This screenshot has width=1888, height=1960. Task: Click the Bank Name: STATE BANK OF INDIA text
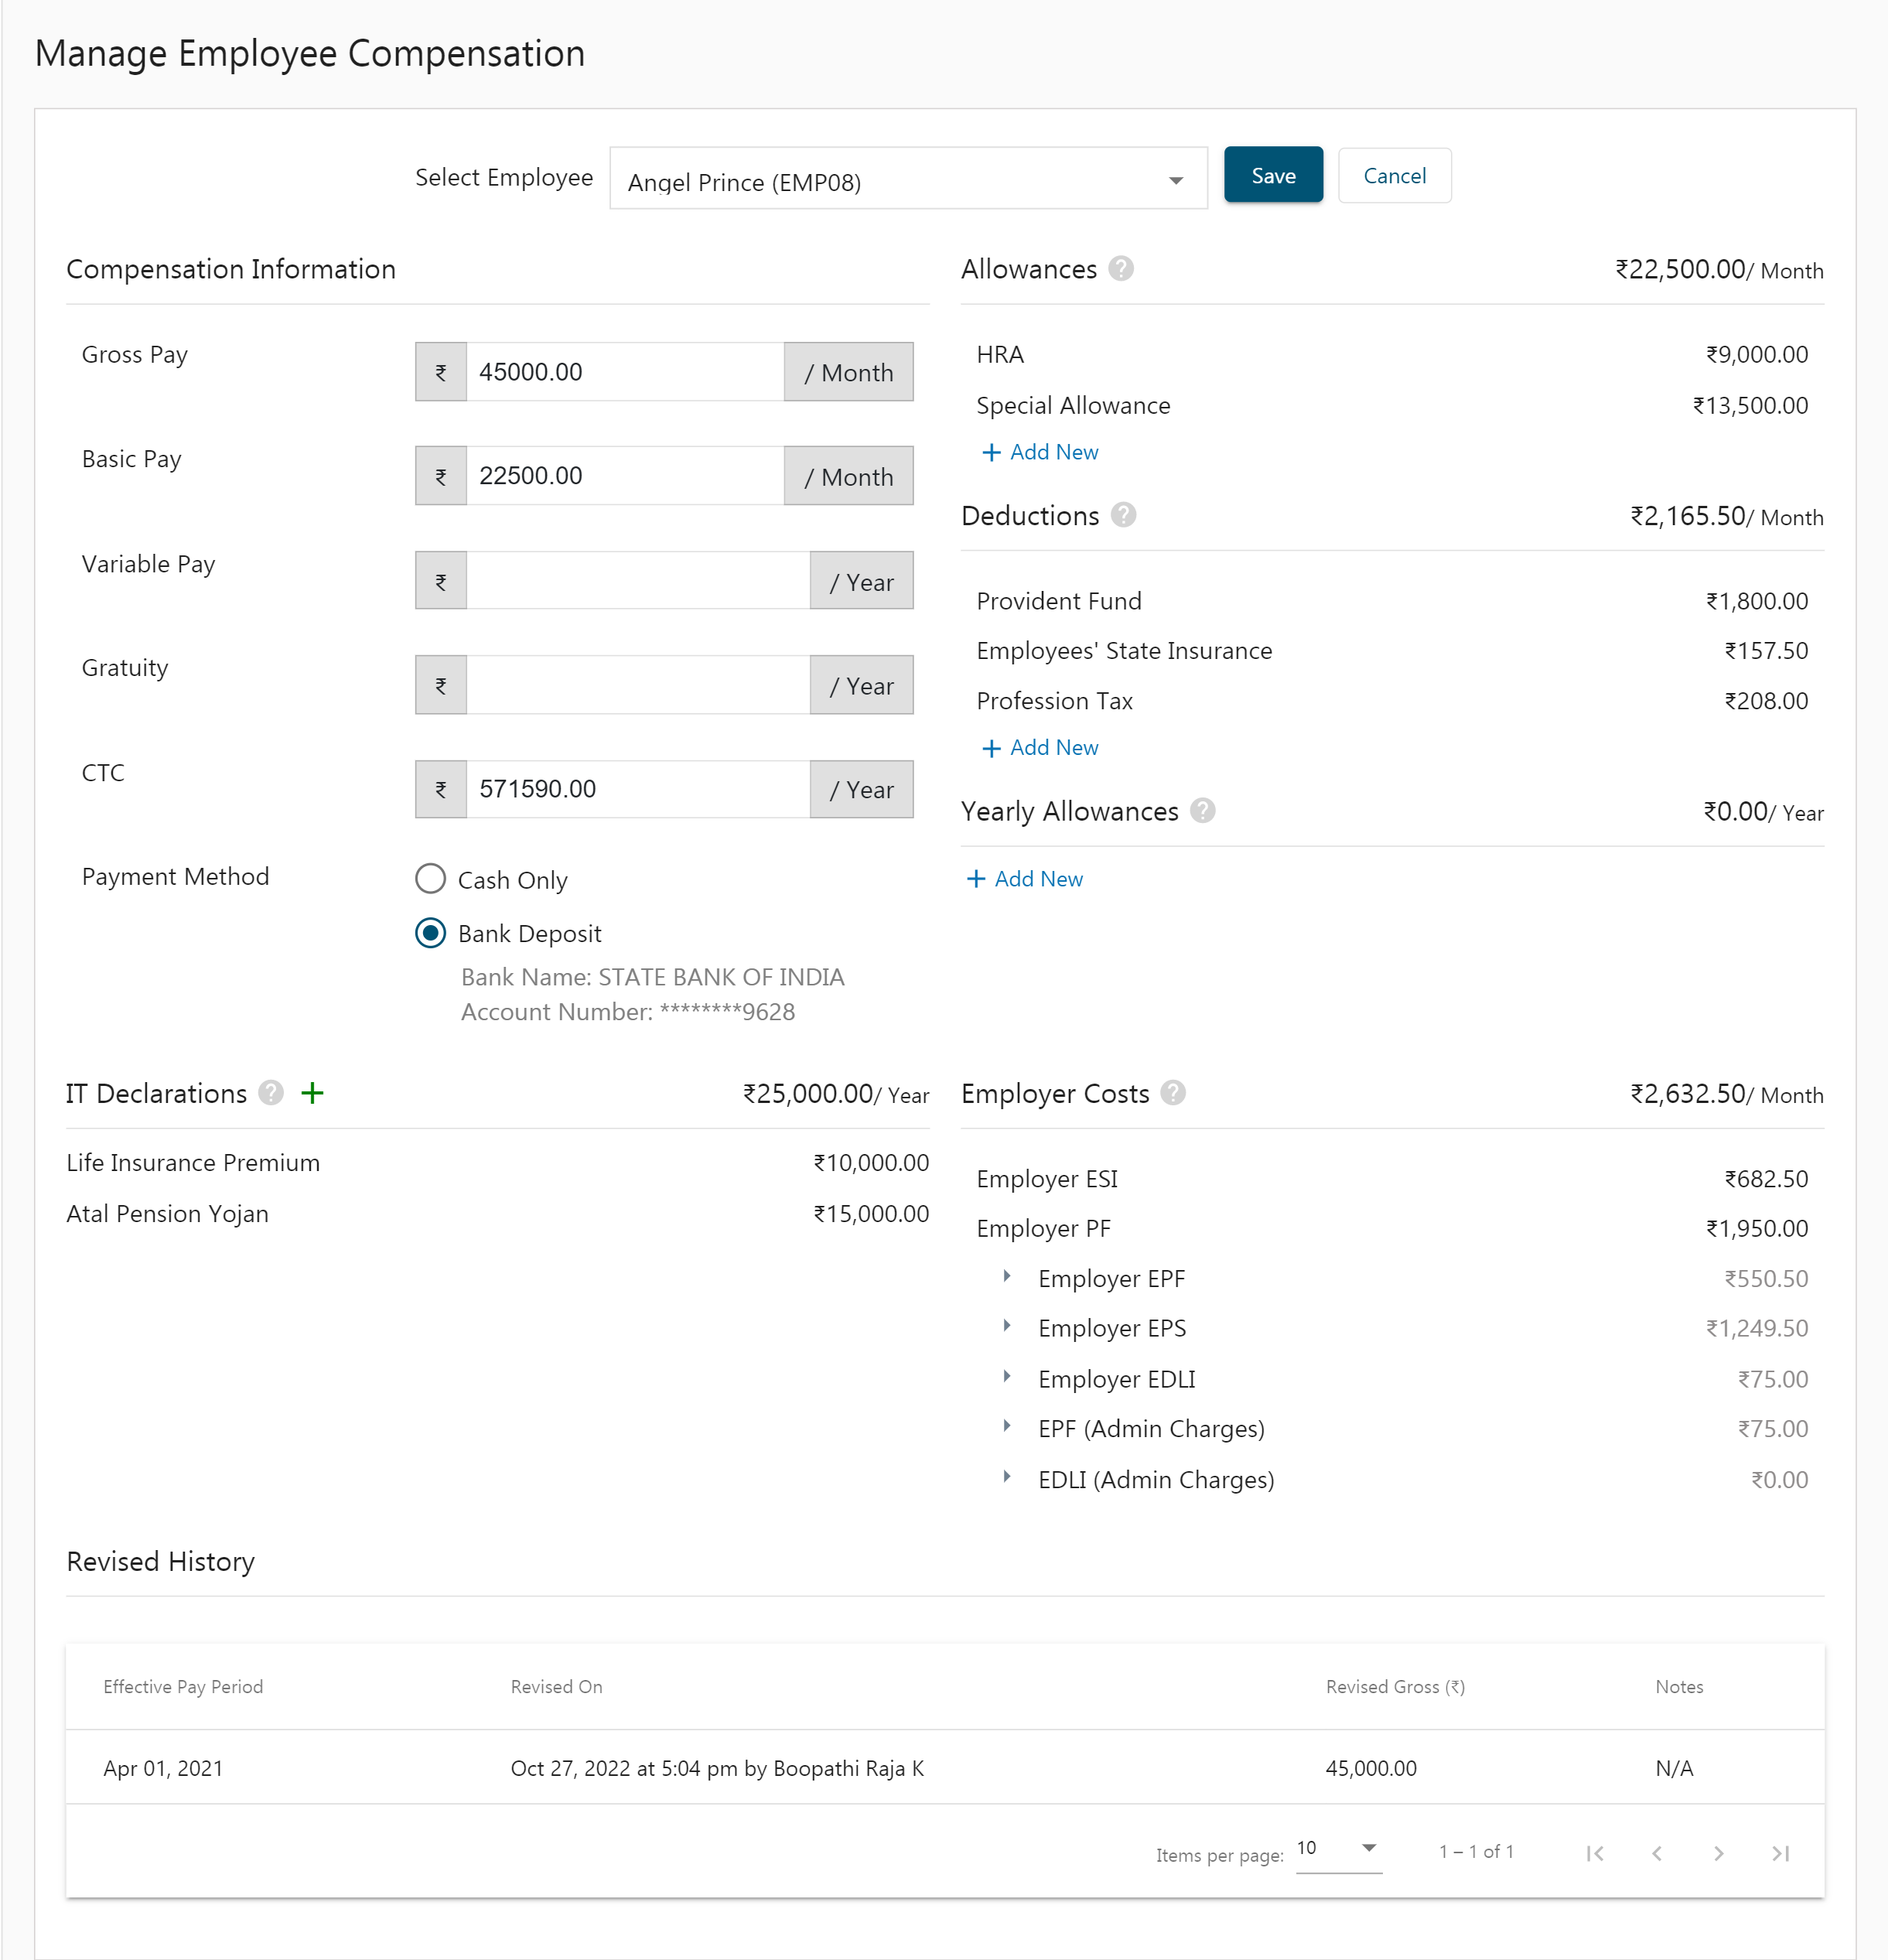[x=652, y=977]
